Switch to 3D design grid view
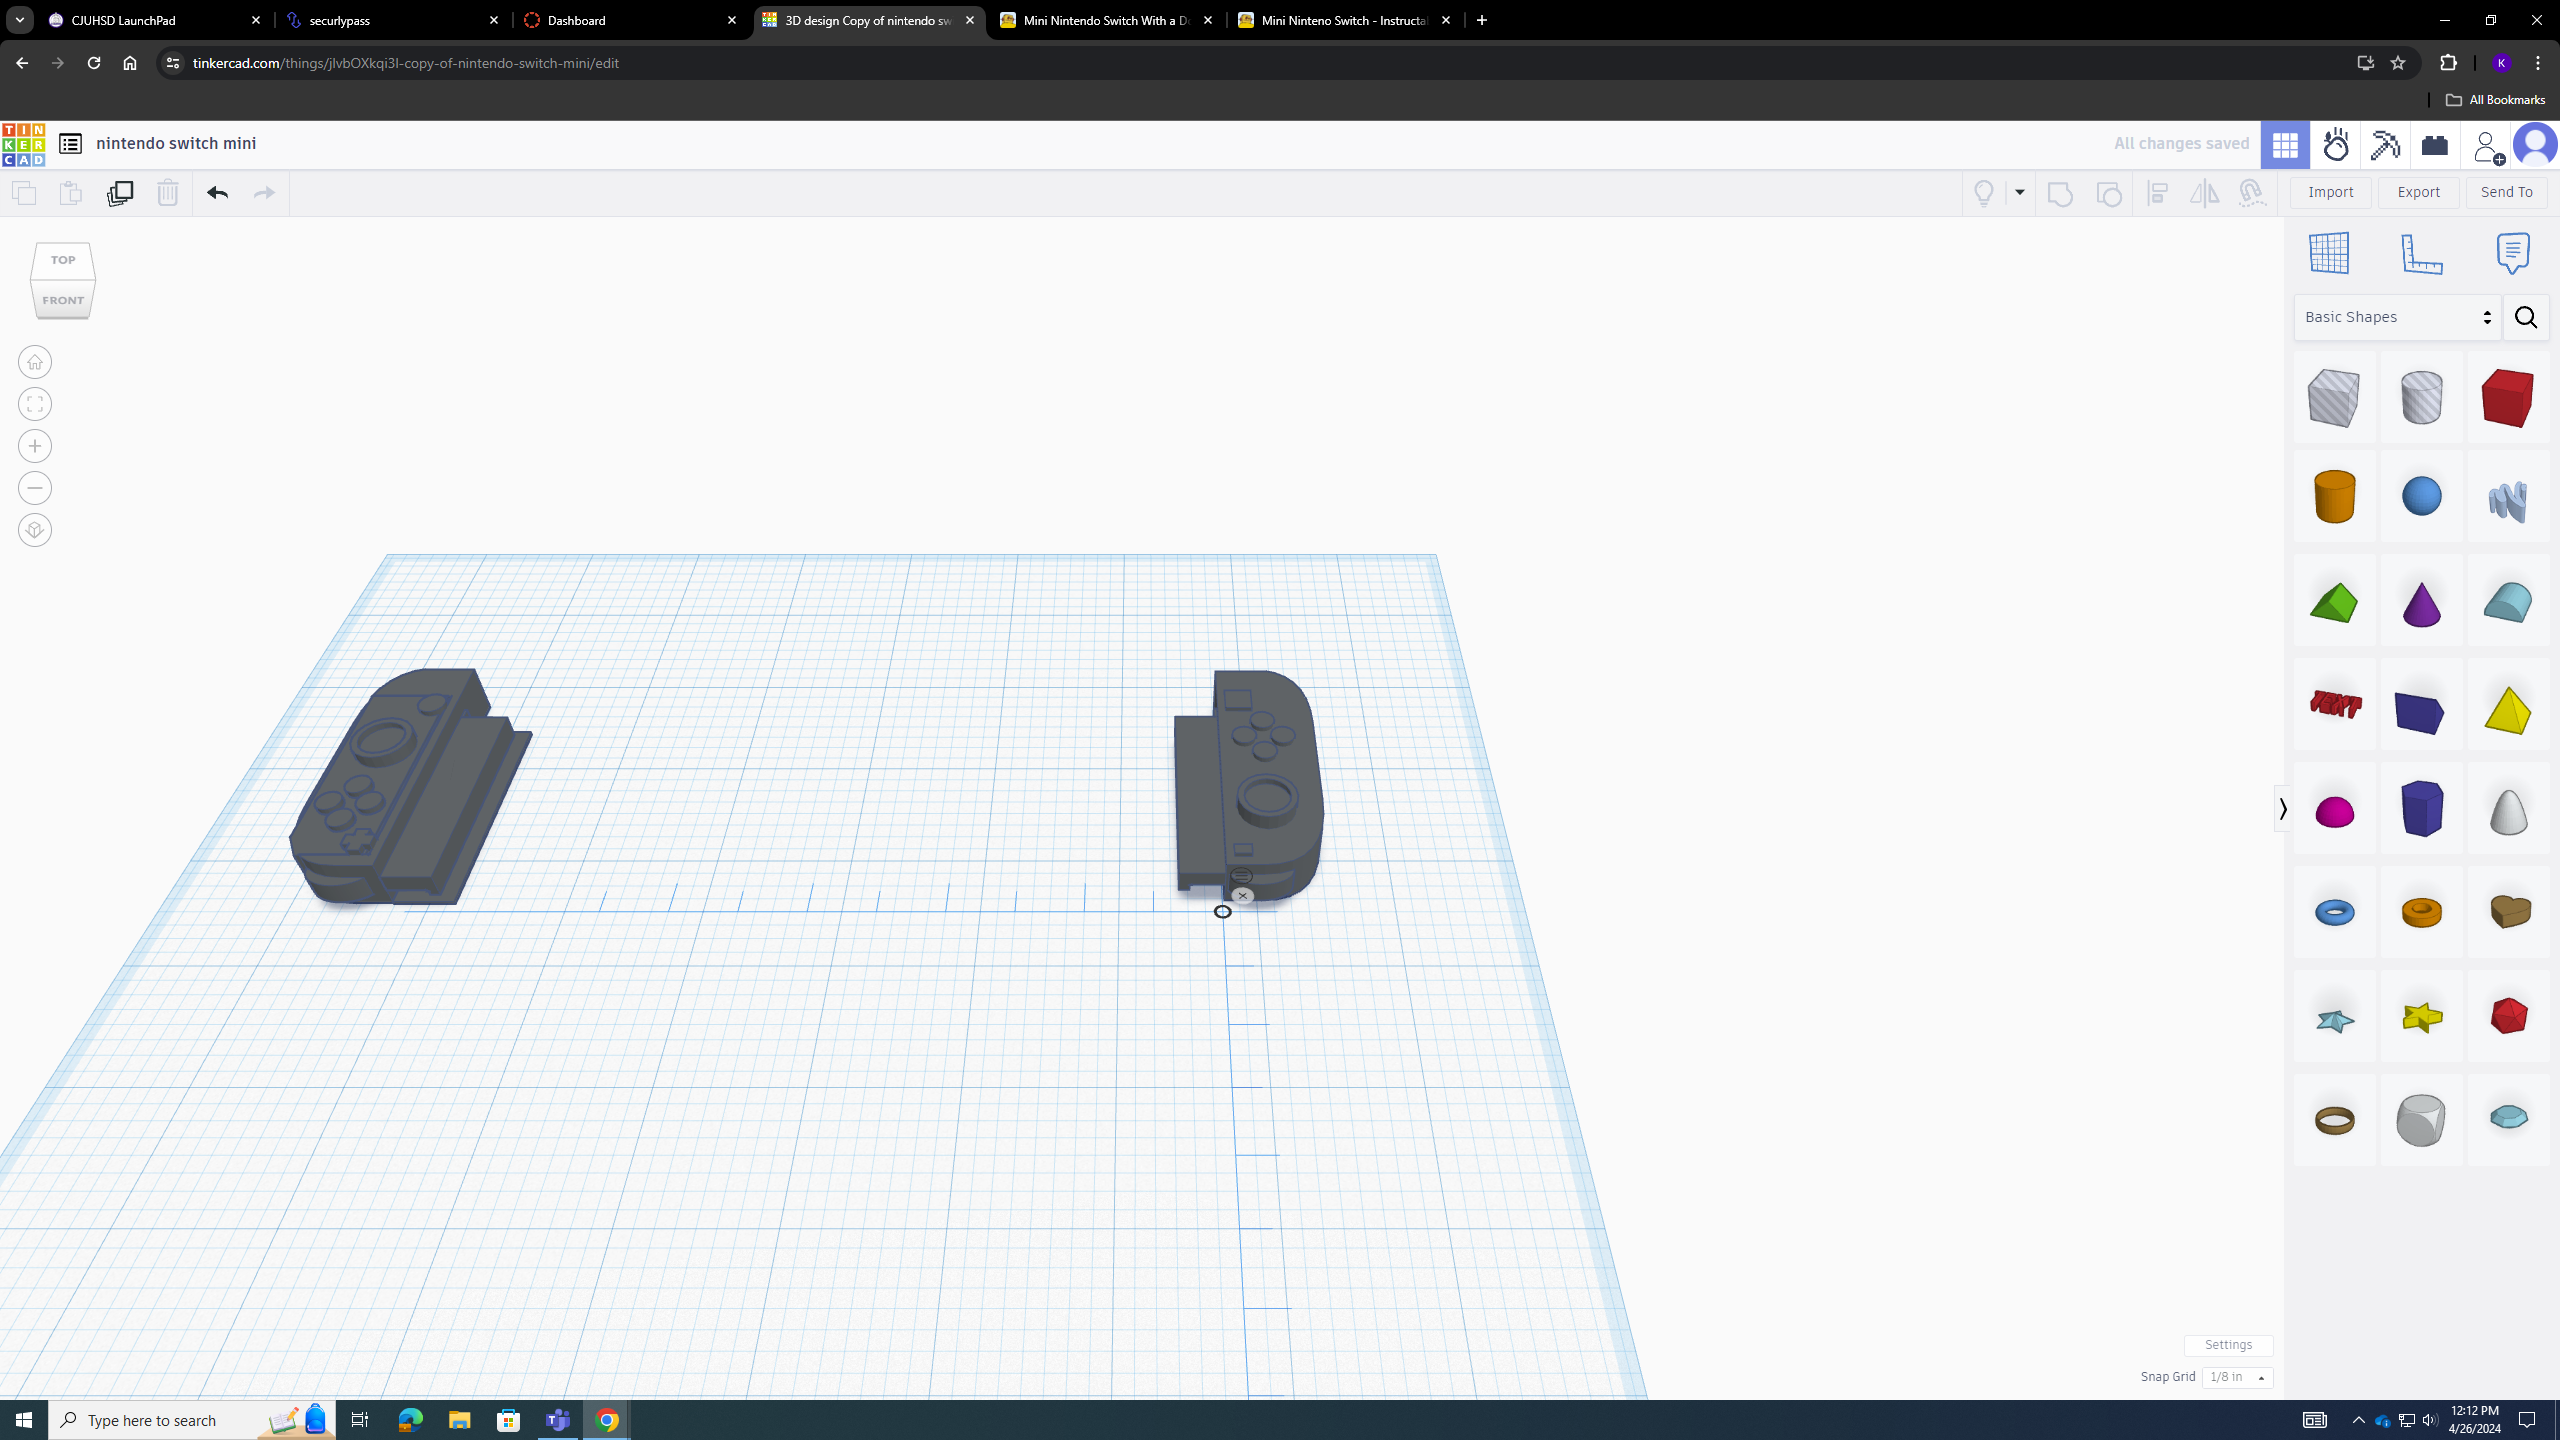 click(2285, 145)
